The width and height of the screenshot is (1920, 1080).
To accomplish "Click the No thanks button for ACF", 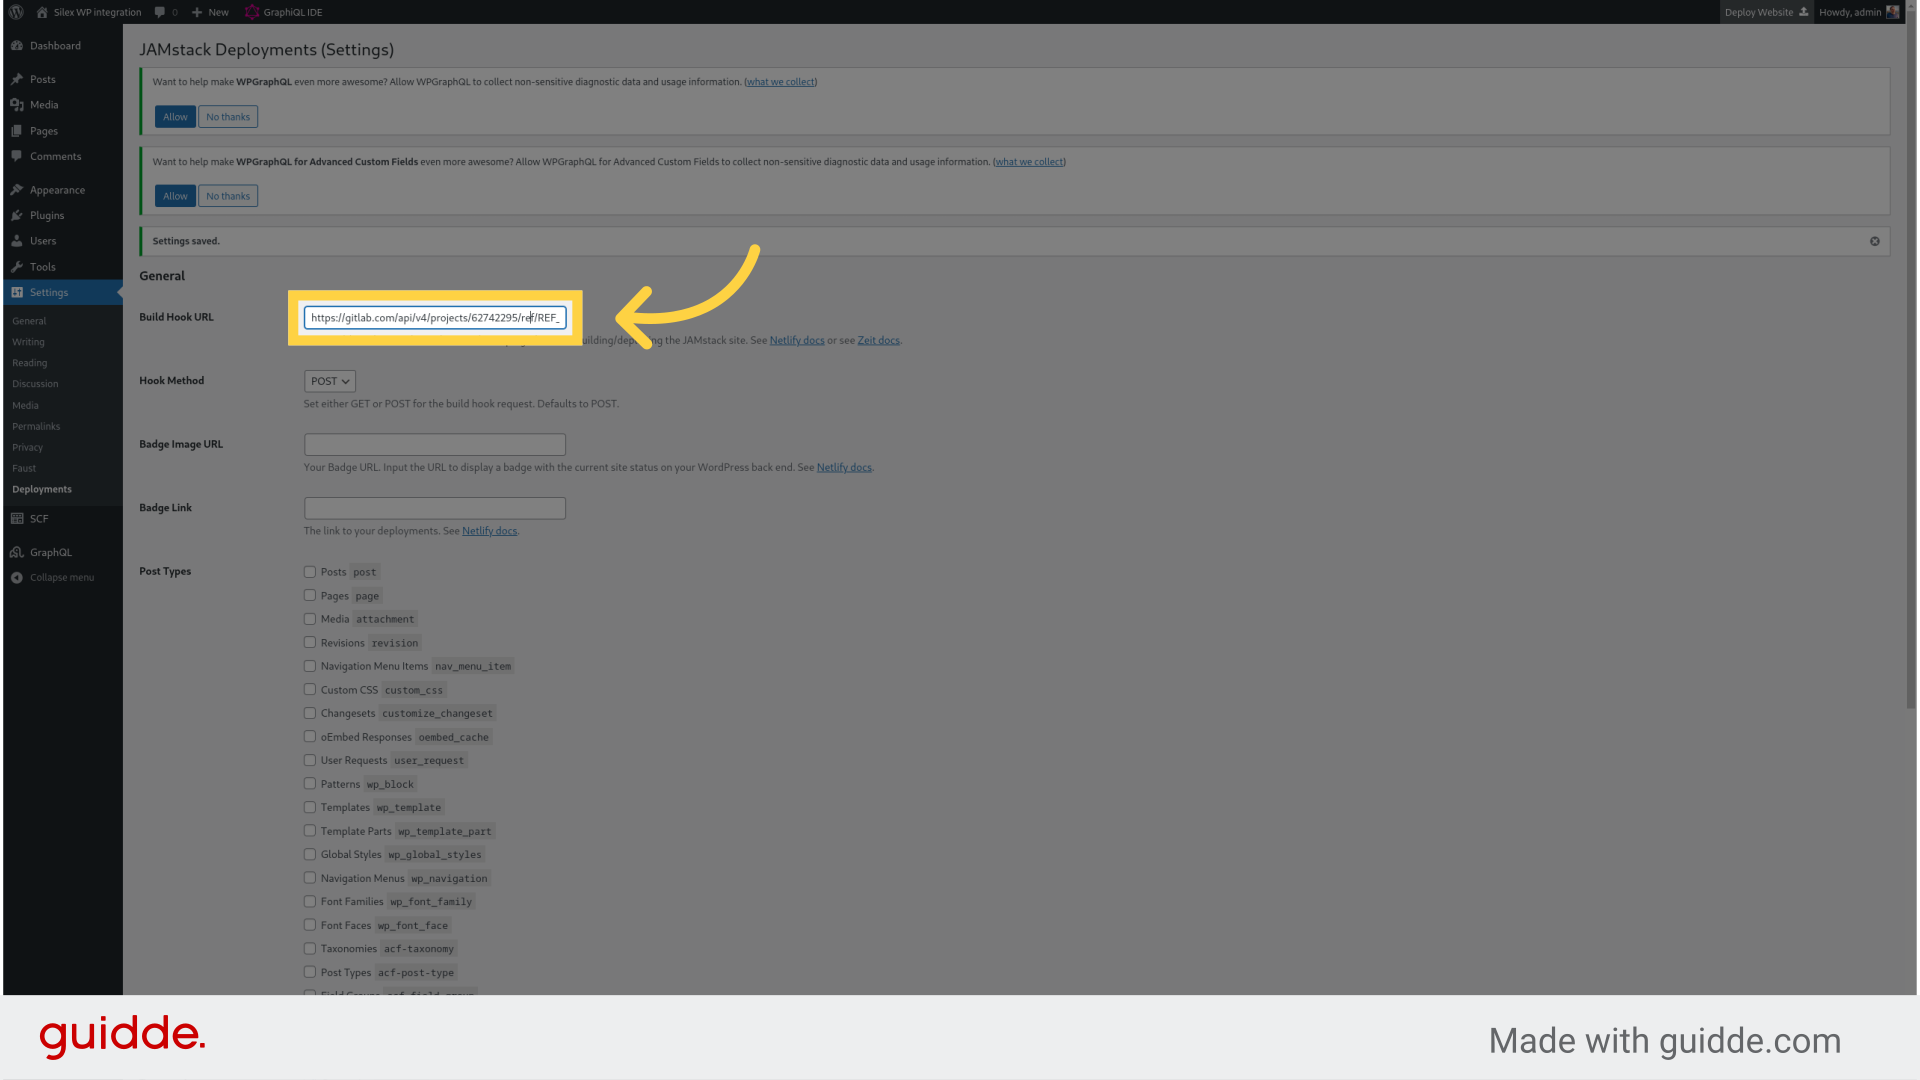I will pos(227,195).
